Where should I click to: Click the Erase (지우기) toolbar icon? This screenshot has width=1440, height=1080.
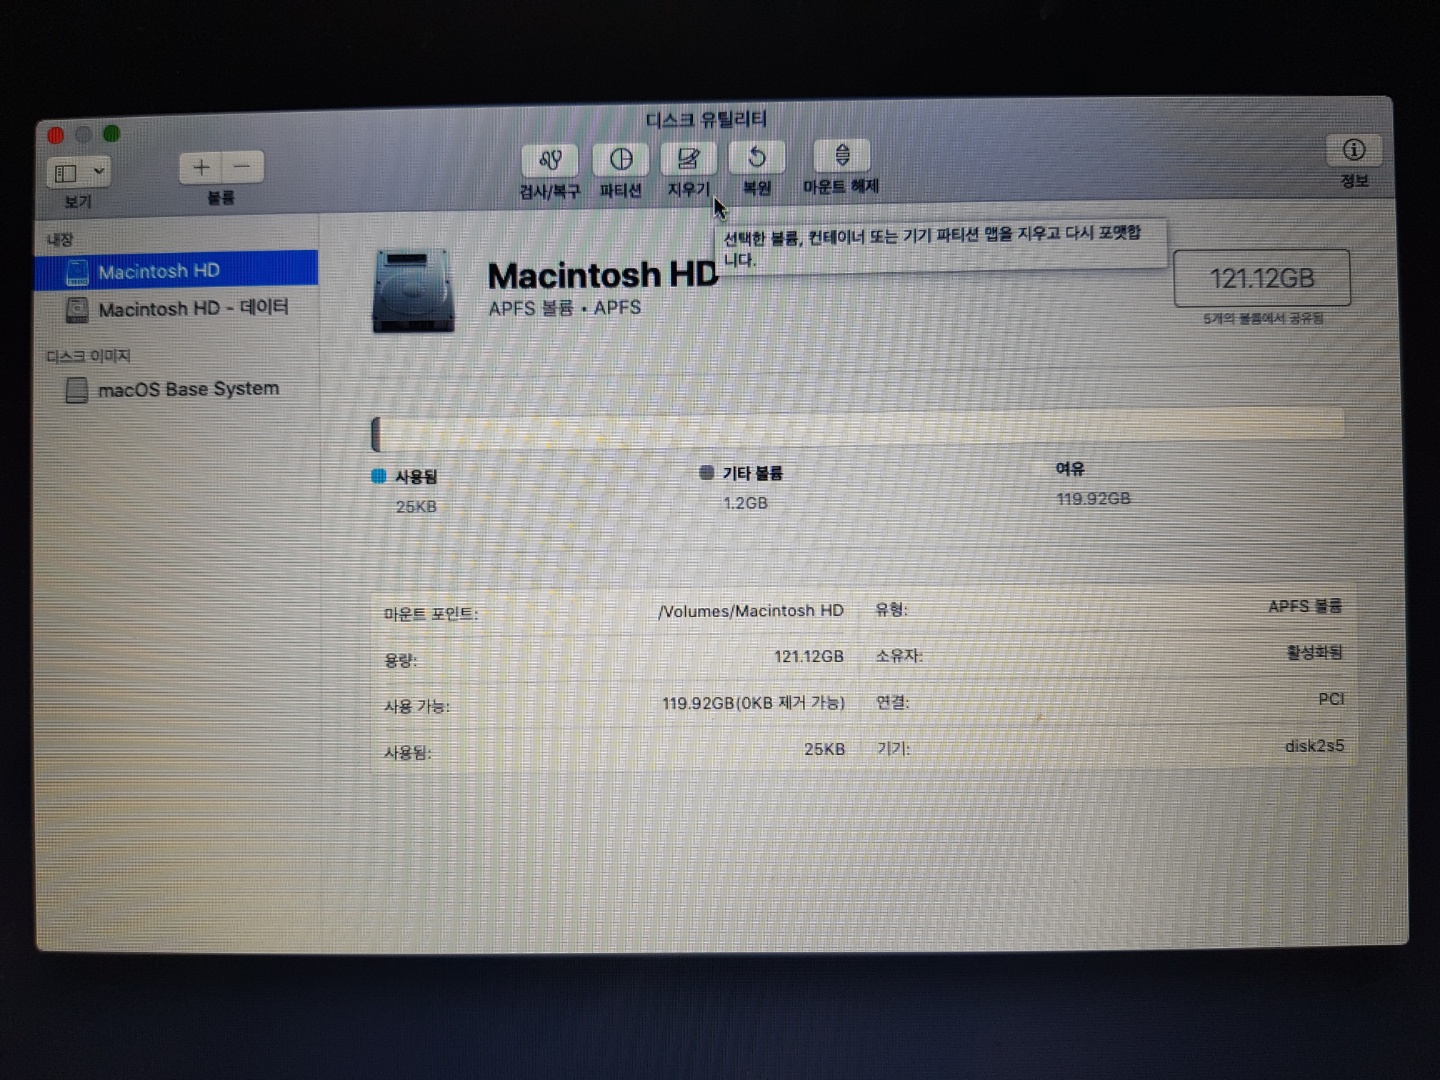688,158
